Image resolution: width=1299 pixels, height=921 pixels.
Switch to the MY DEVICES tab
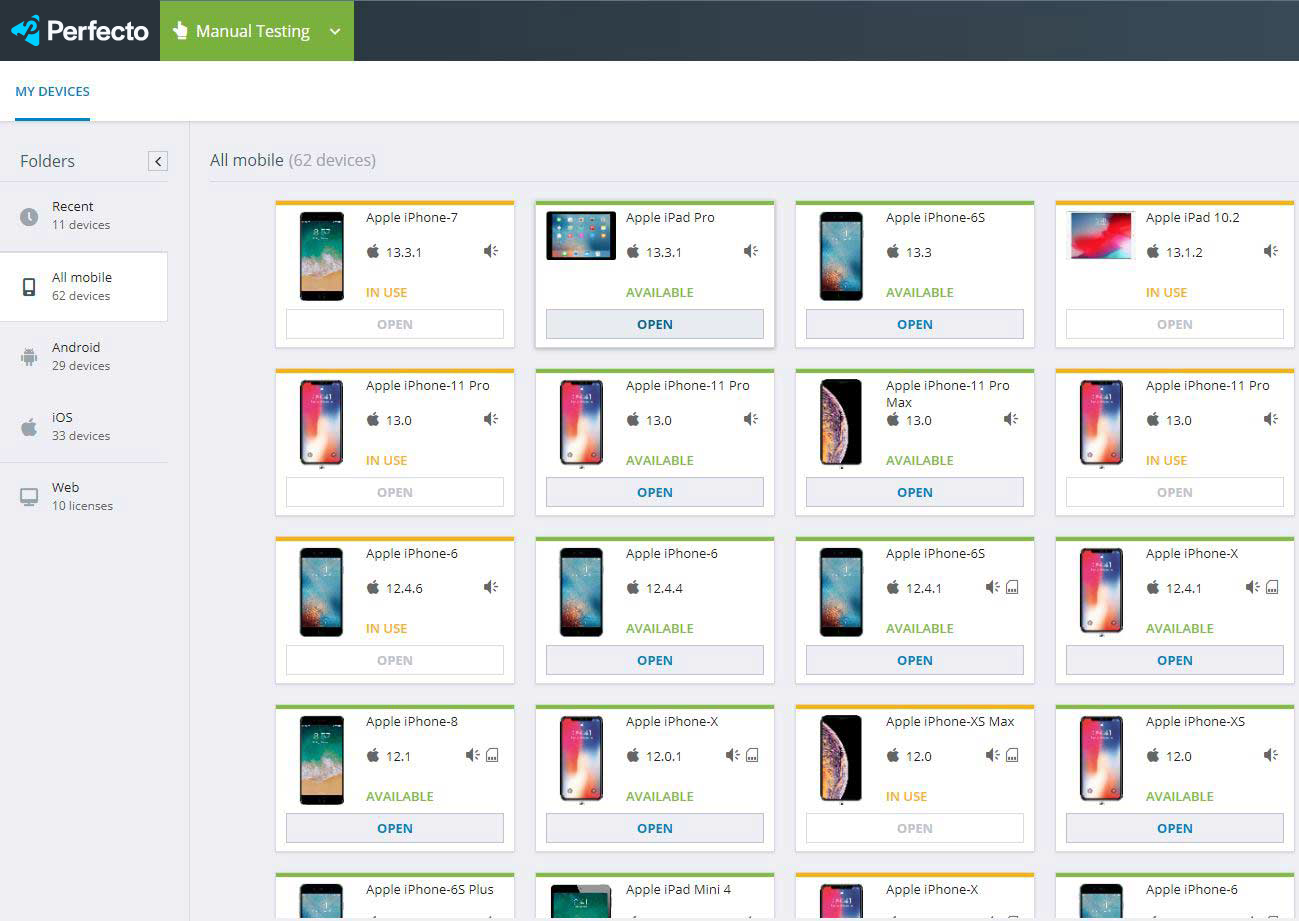(x=52, y=91)
